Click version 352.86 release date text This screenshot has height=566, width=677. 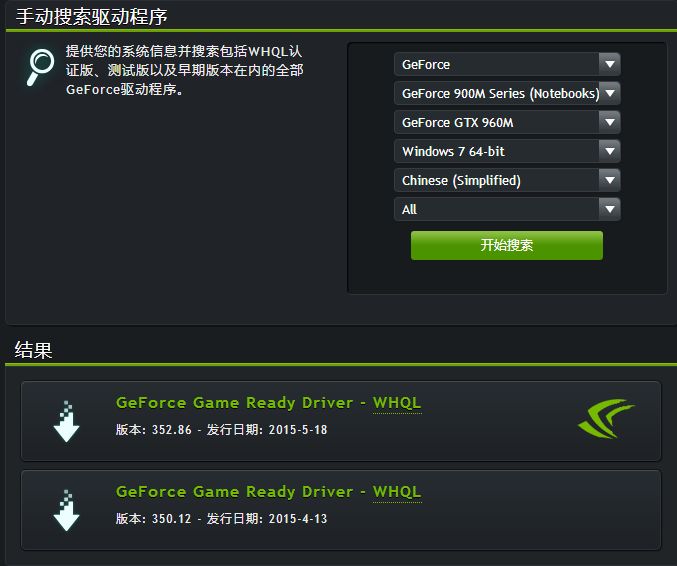click(x=221, y=430)
